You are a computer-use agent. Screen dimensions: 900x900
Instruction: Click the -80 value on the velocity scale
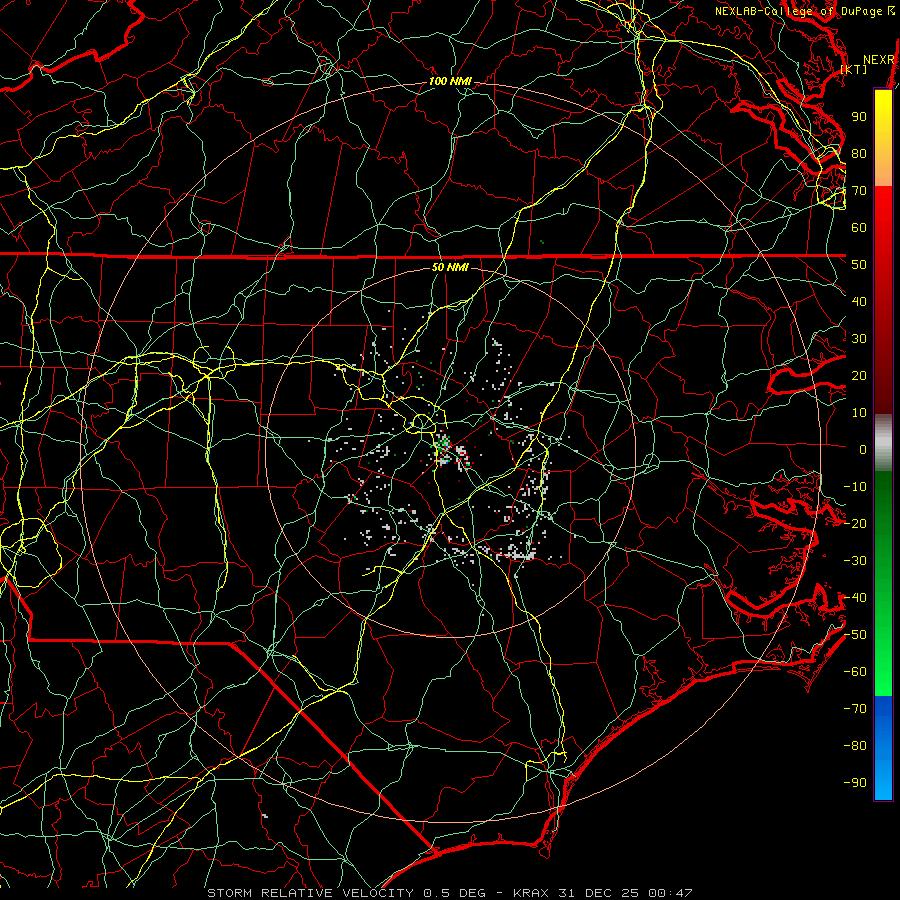pos(855,746)
